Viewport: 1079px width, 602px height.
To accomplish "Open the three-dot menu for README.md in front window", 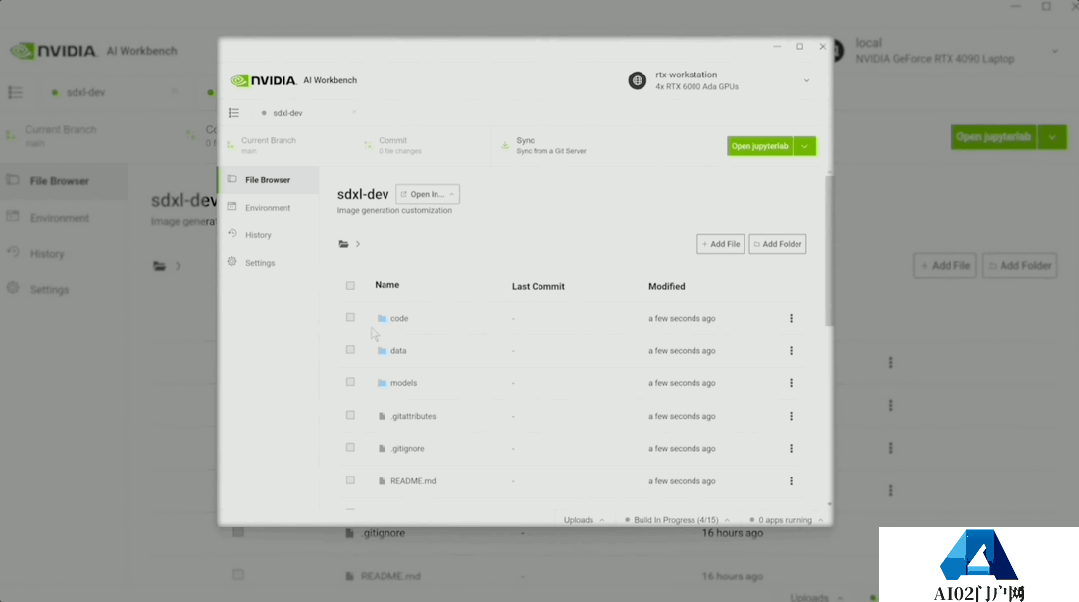I will (x=791, y=481).
